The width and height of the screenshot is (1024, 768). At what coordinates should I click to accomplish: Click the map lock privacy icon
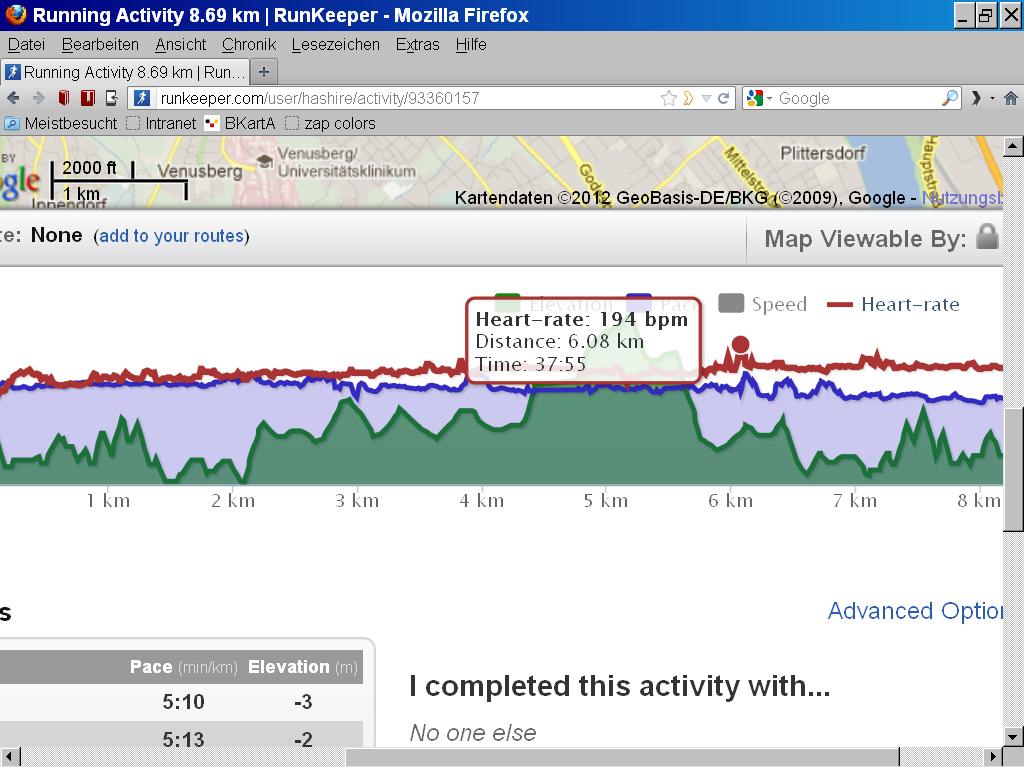(x=987, y=237)
